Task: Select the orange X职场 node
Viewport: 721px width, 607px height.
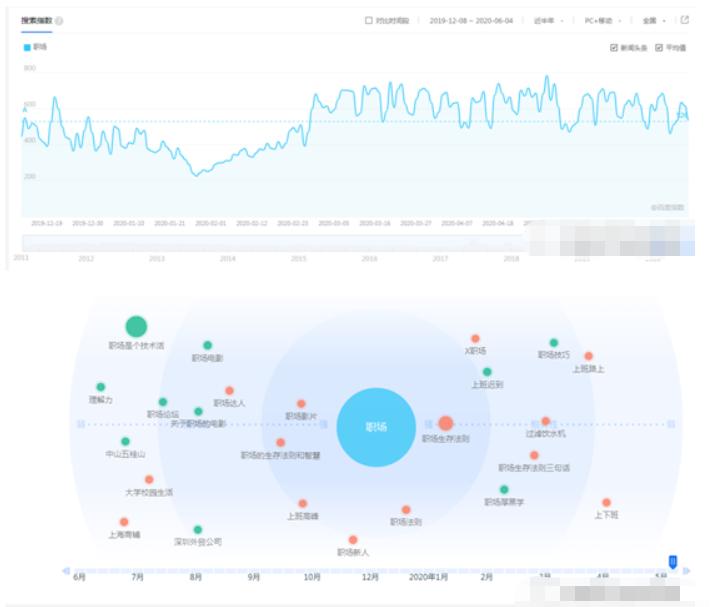Action: 475,338
